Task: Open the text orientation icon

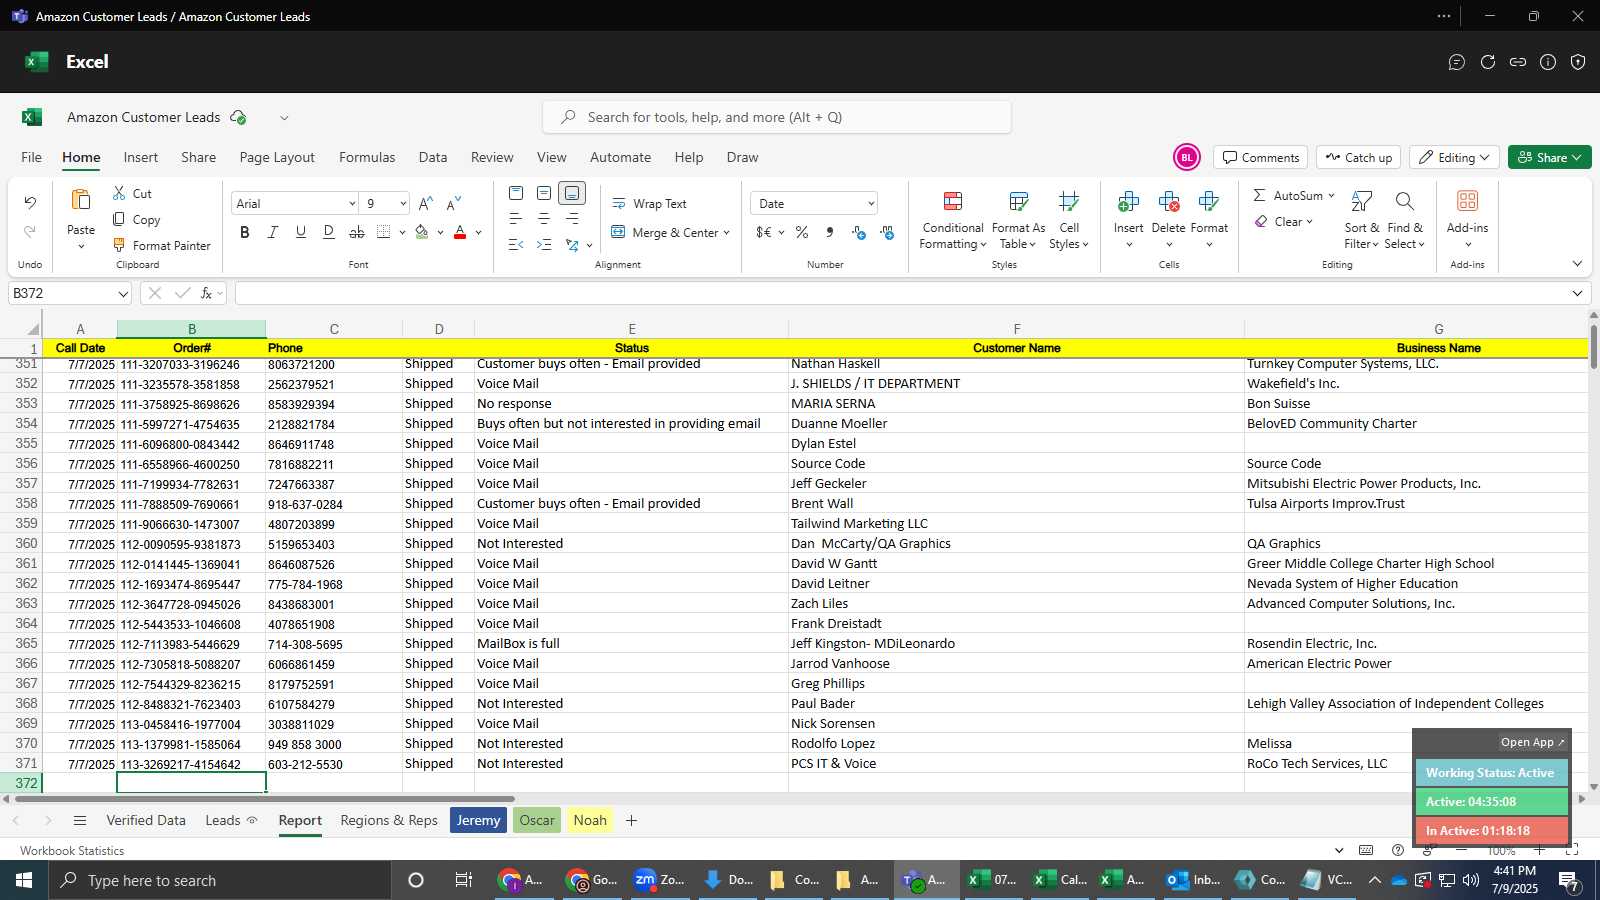Action: (x=572, y=245)
